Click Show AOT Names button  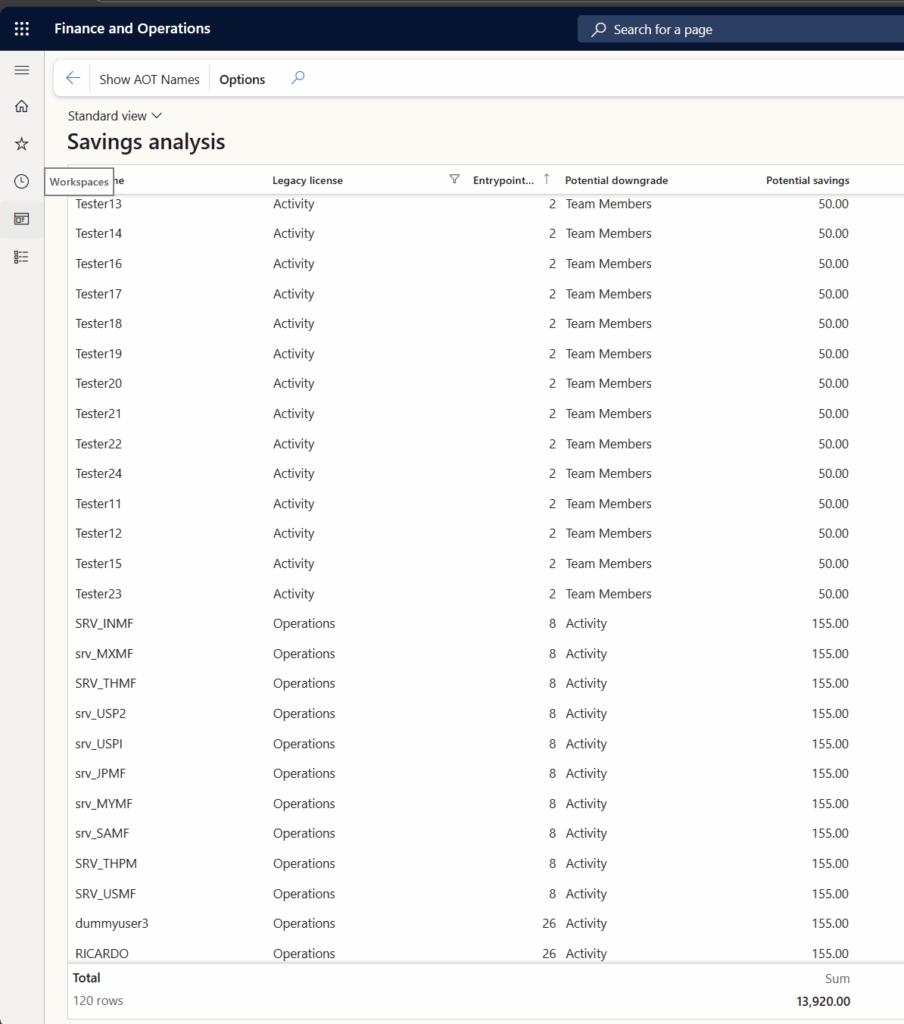point(149,79)
